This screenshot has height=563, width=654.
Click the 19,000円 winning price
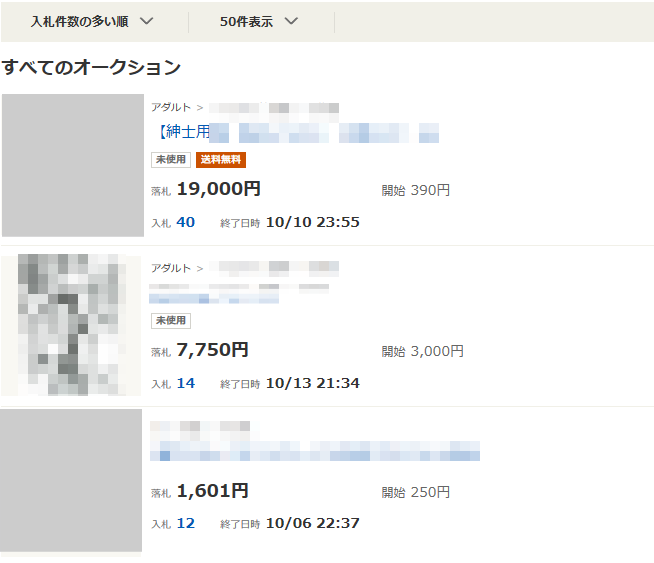(219, 189)
